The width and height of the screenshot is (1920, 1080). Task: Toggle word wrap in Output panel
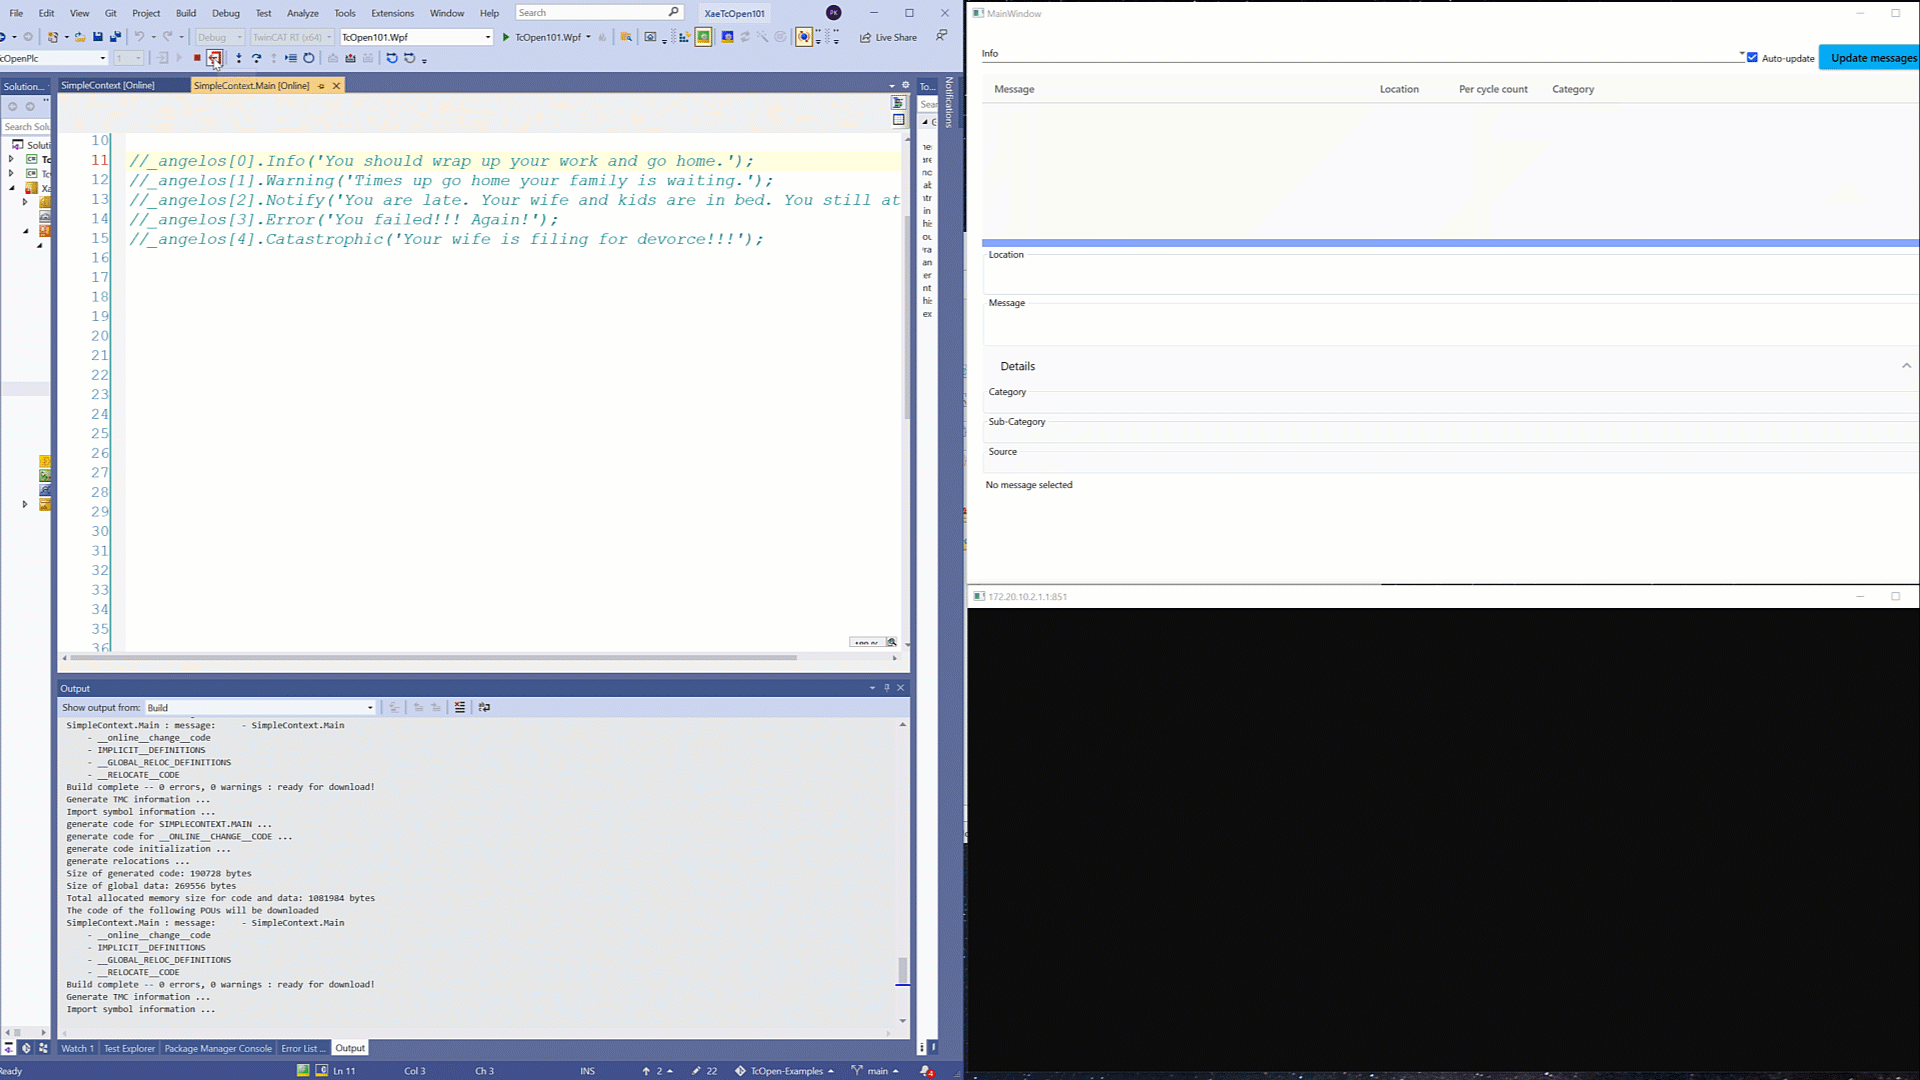pyautogui.click(x=485, y=707)
